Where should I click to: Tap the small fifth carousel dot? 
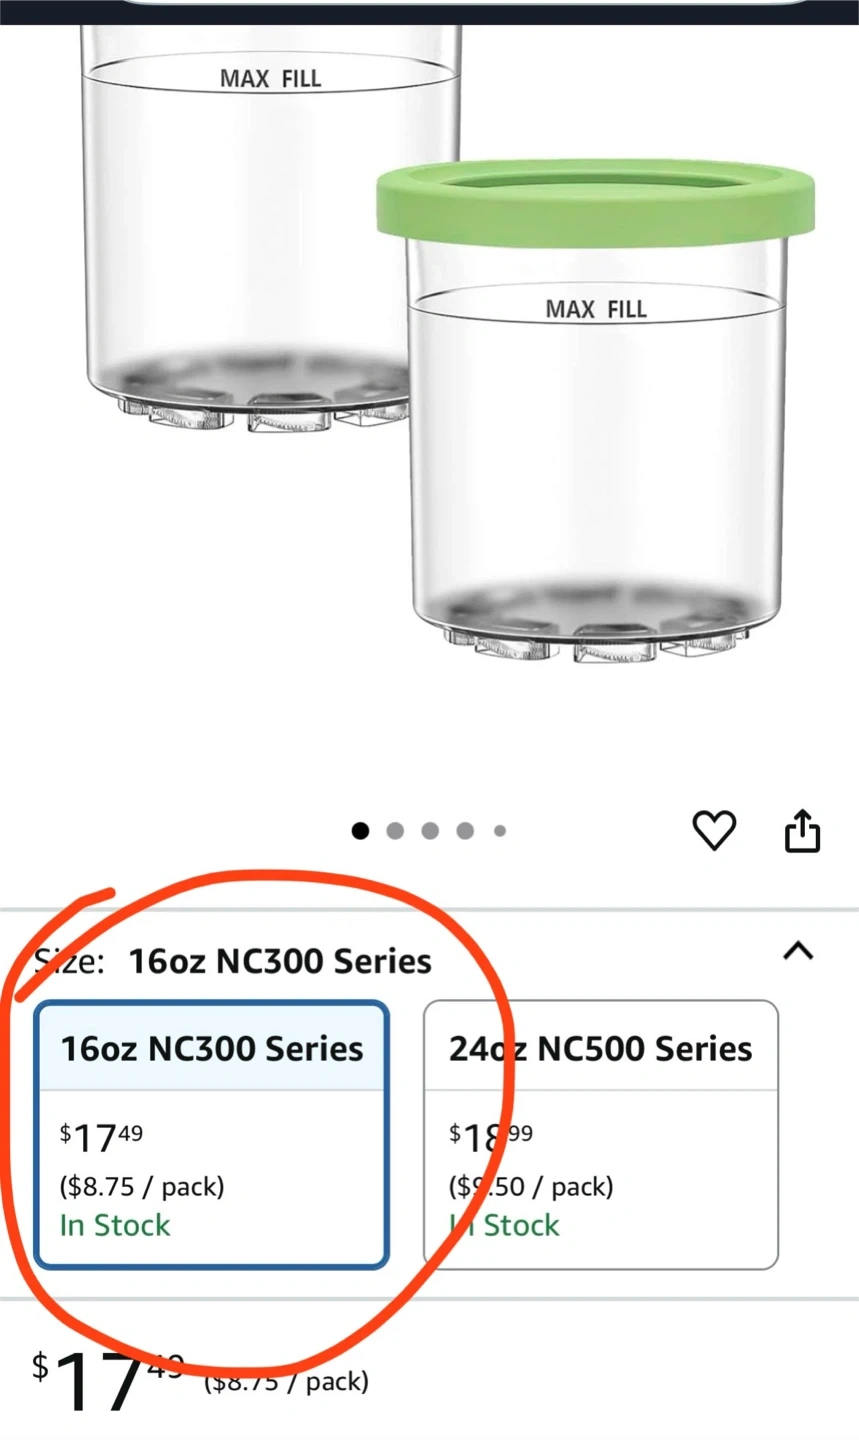click(499, 831)
